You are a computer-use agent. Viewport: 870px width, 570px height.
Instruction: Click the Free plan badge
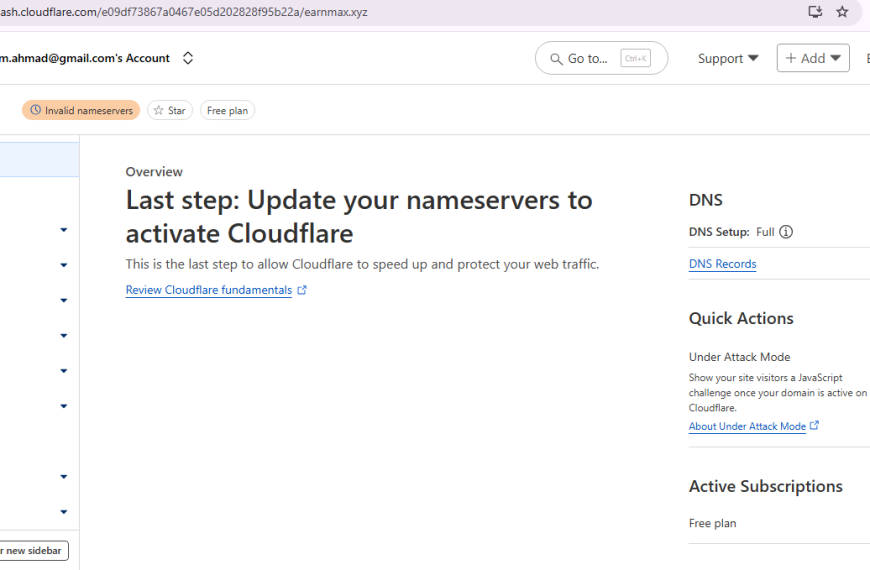tap(227, 110)
